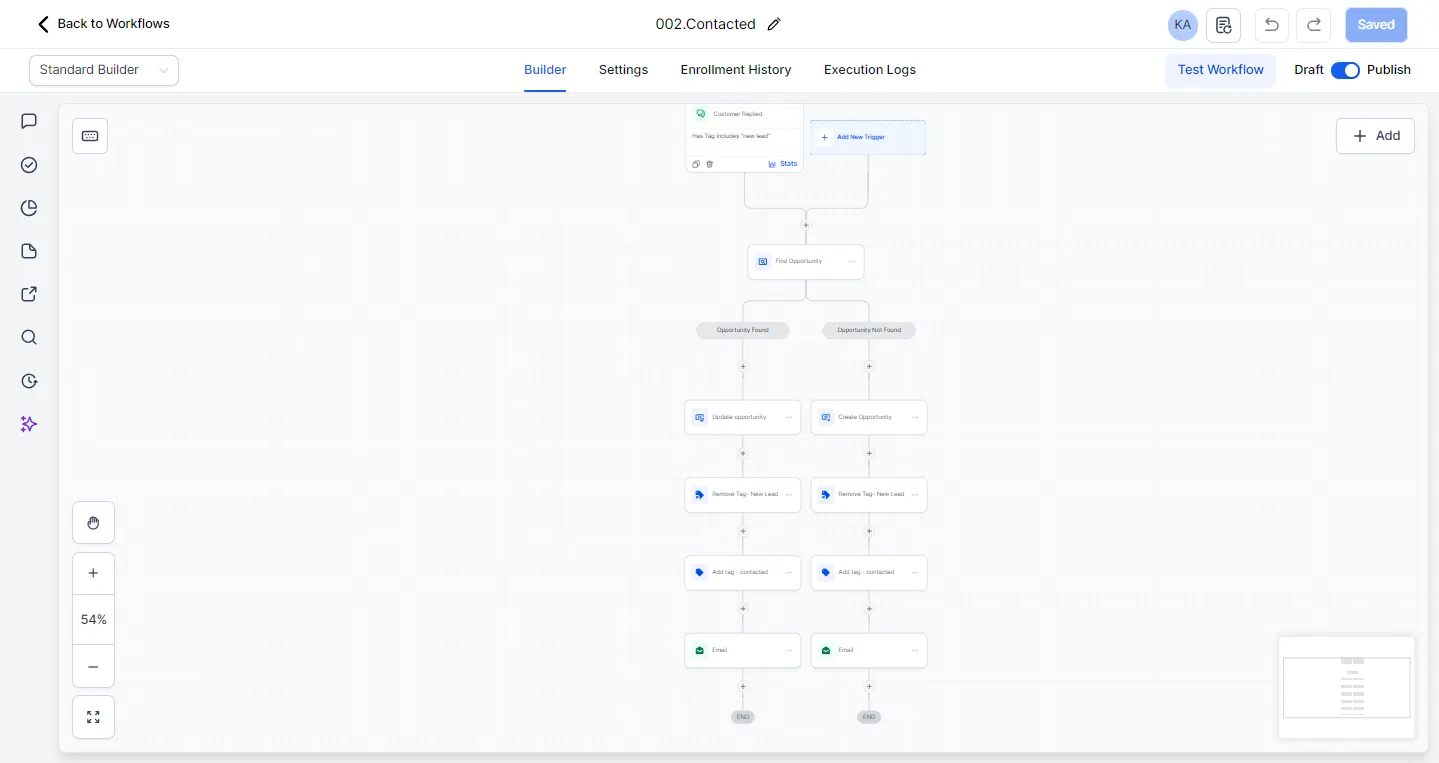Click the history clock icon in the sidebar
1439x763 pixels.
(x=29, y=381)
